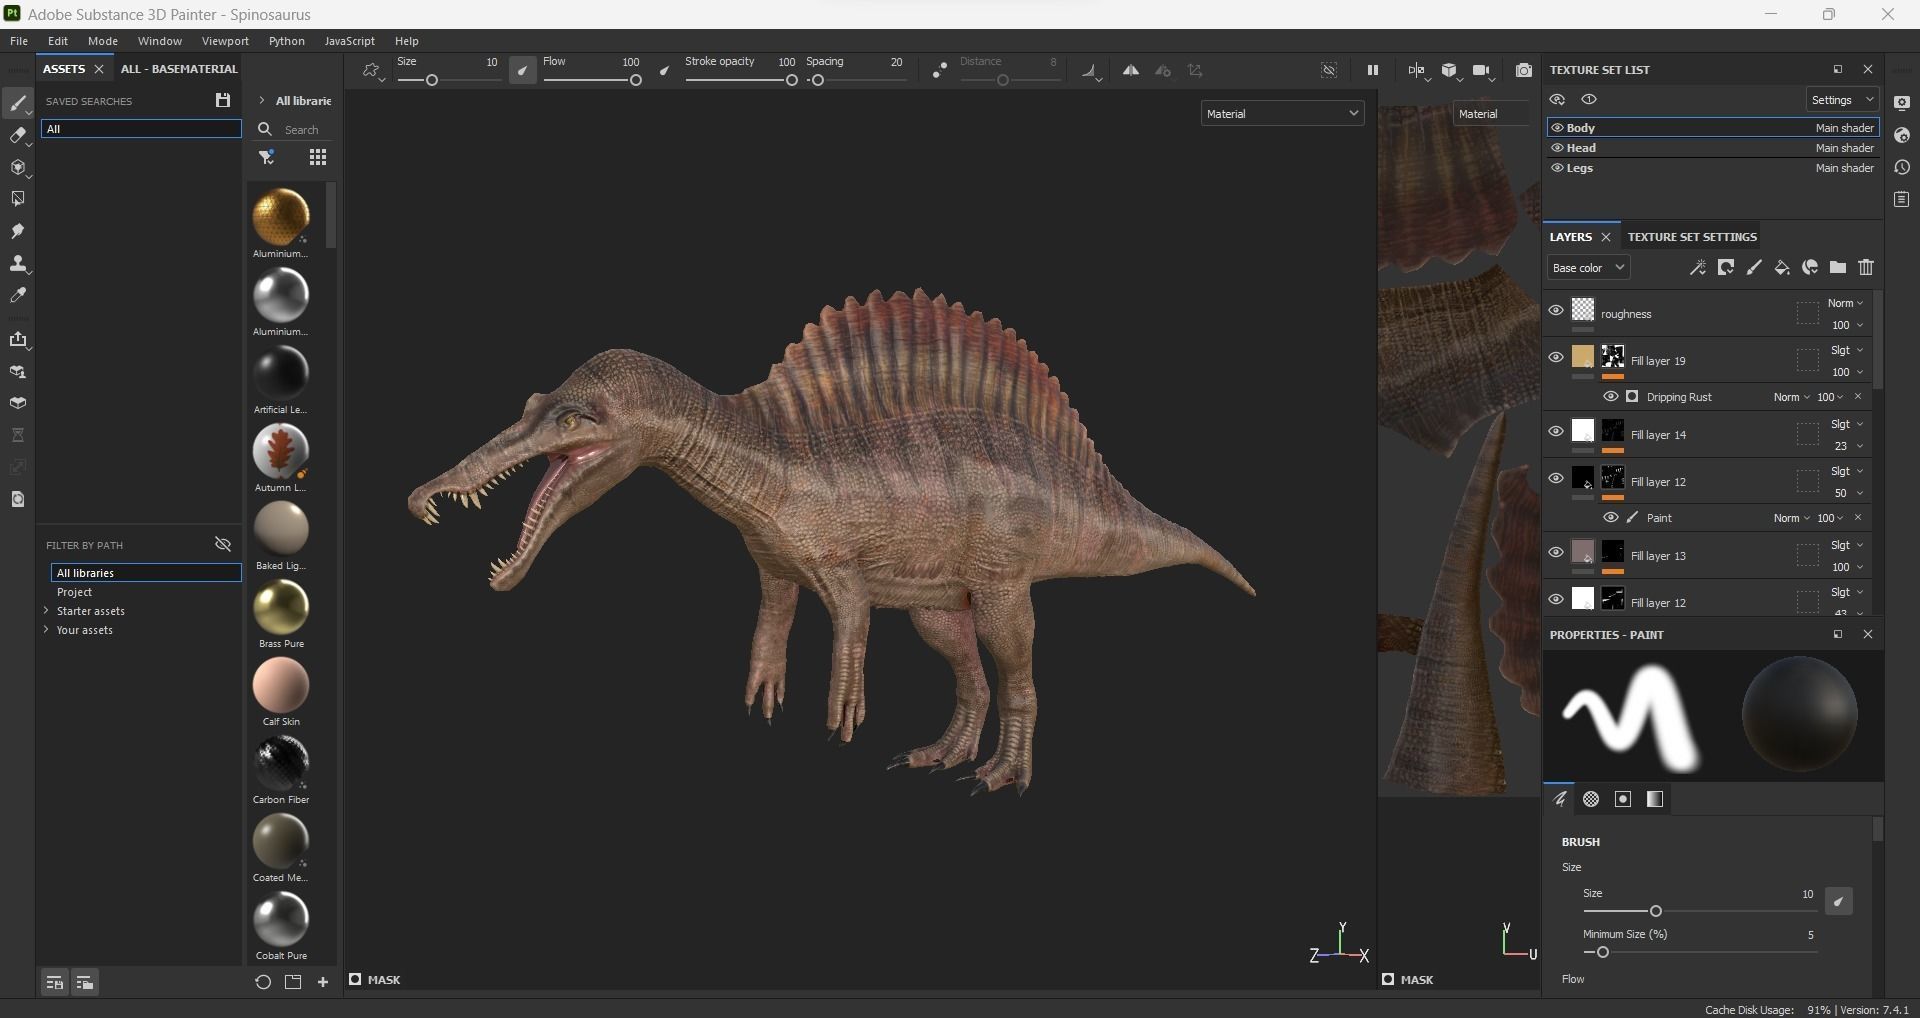Switch to the ALL - BASEMATERIAL tab
Screen dimensions: 1920x1018
(x=179, y=69)
